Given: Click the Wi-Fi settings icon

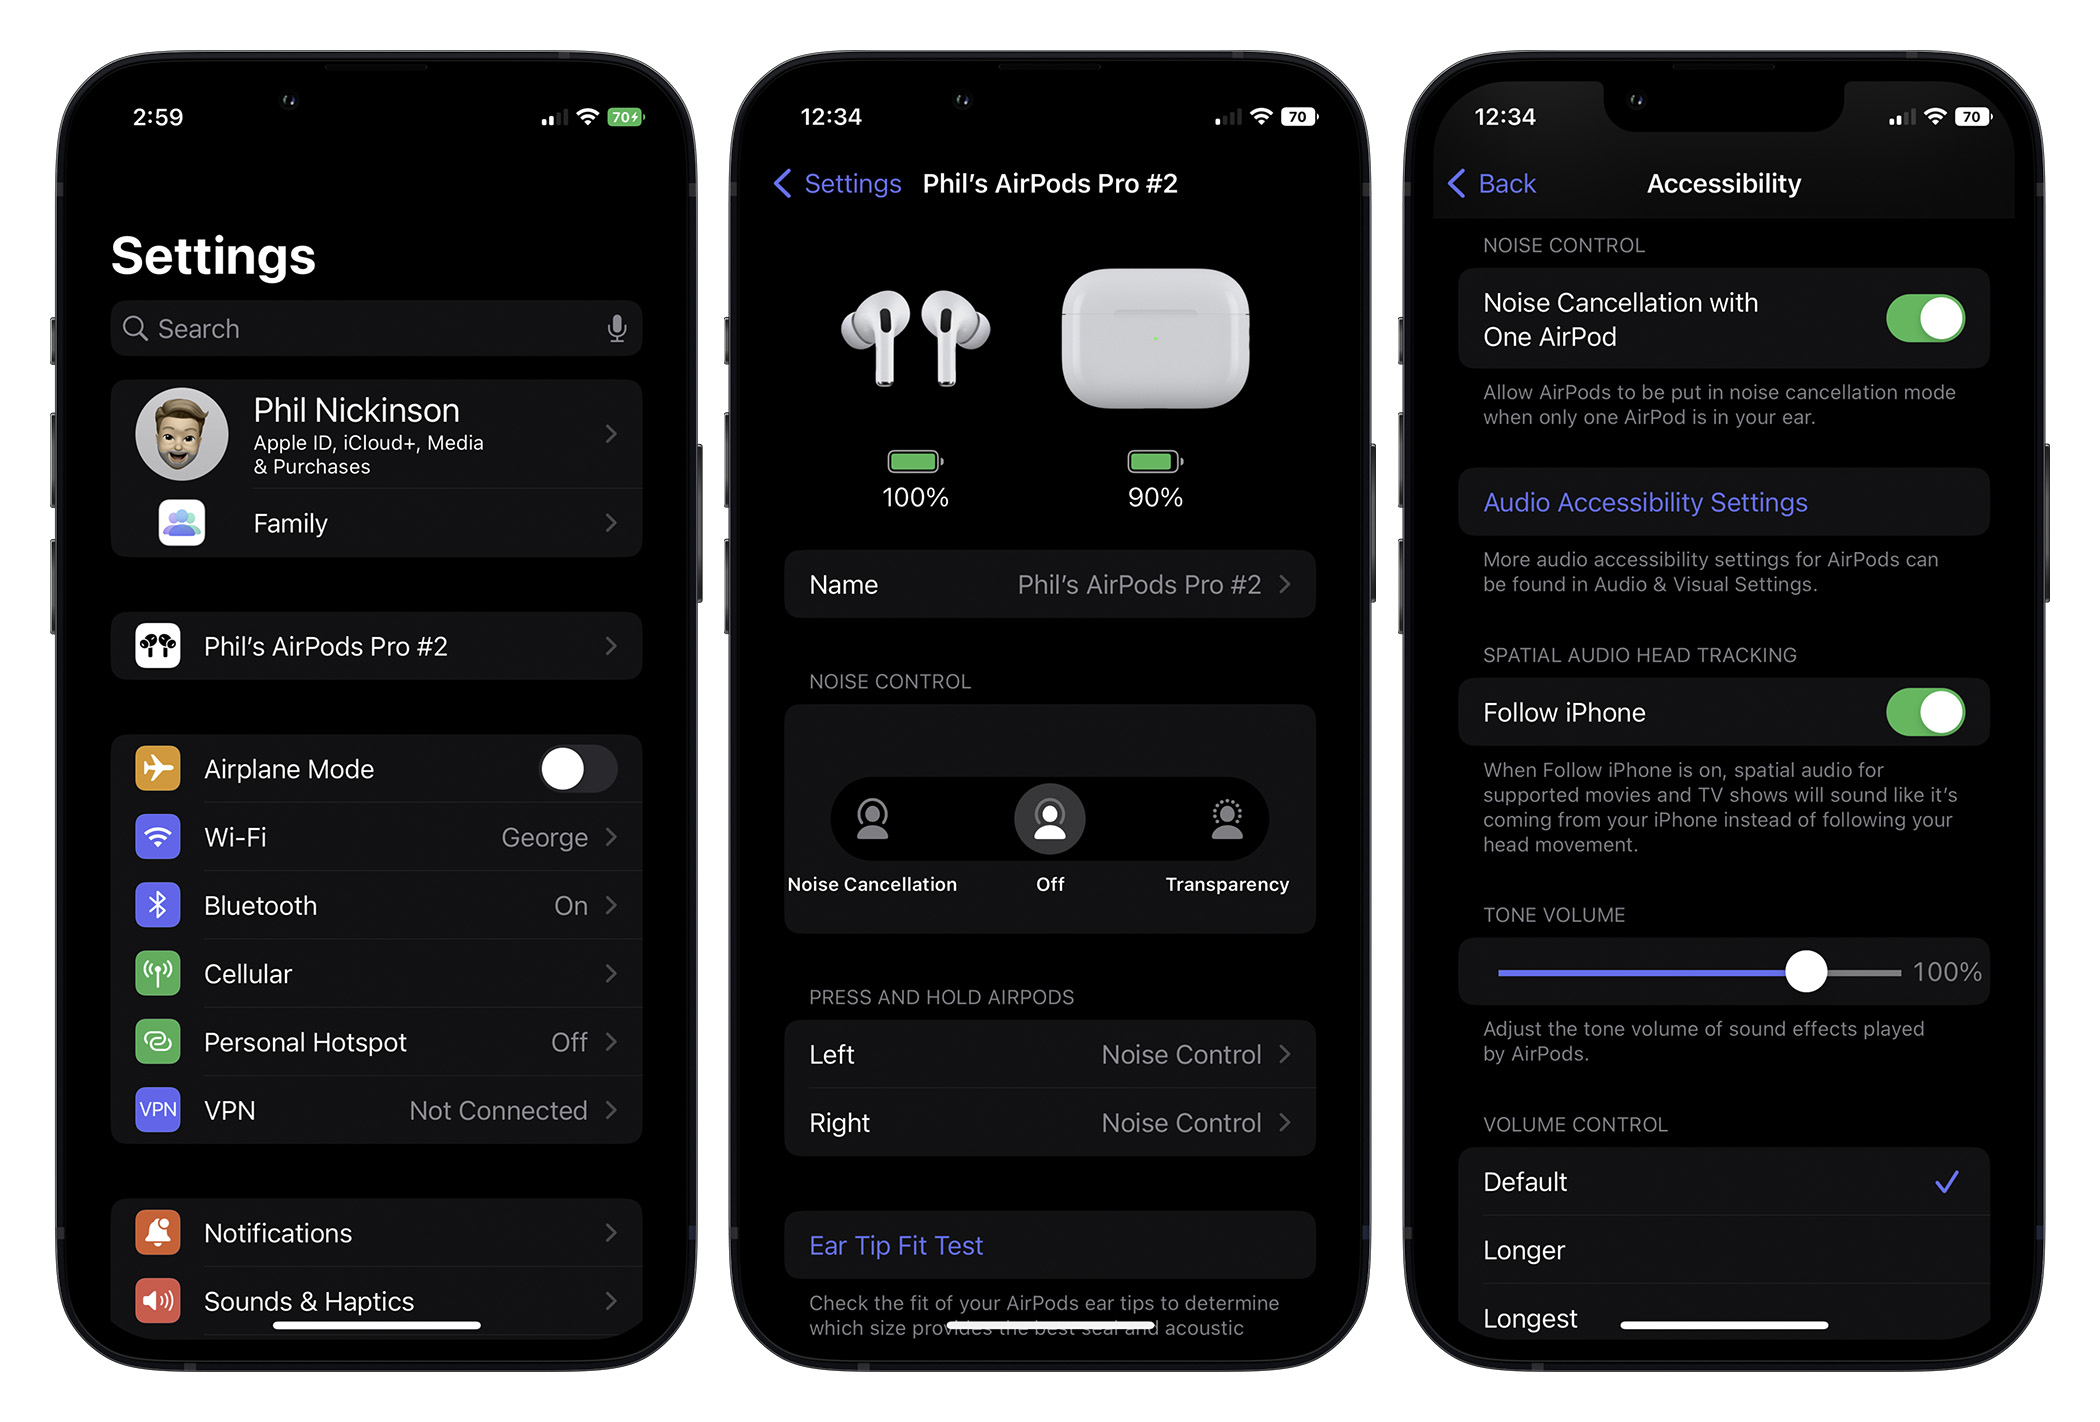Looking at the screenshot, I should [x=159, y=836].
